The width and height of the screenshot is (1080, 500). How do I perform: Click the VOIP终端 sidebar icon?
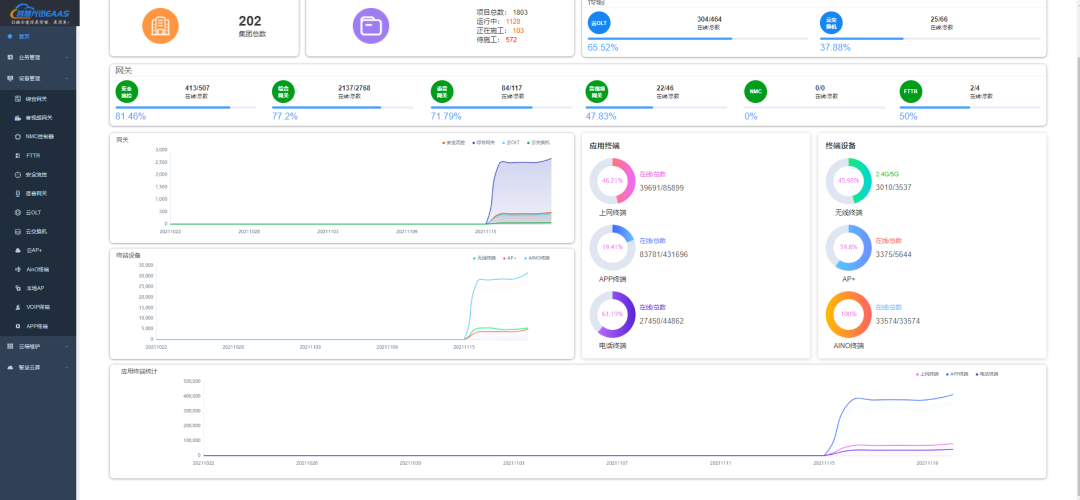[18, 307]
